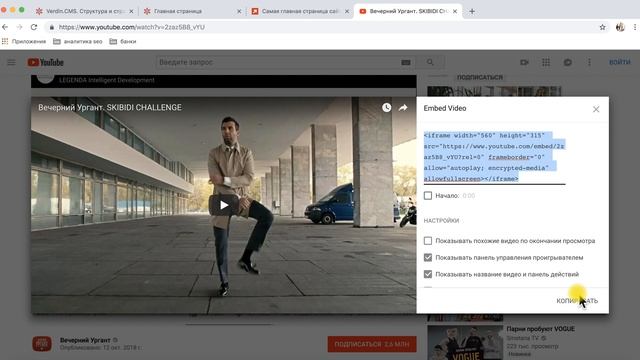Toggle Показывать похожие видео checkbox
The height and width of the screenshot is (360, 640).
[428, 241]
